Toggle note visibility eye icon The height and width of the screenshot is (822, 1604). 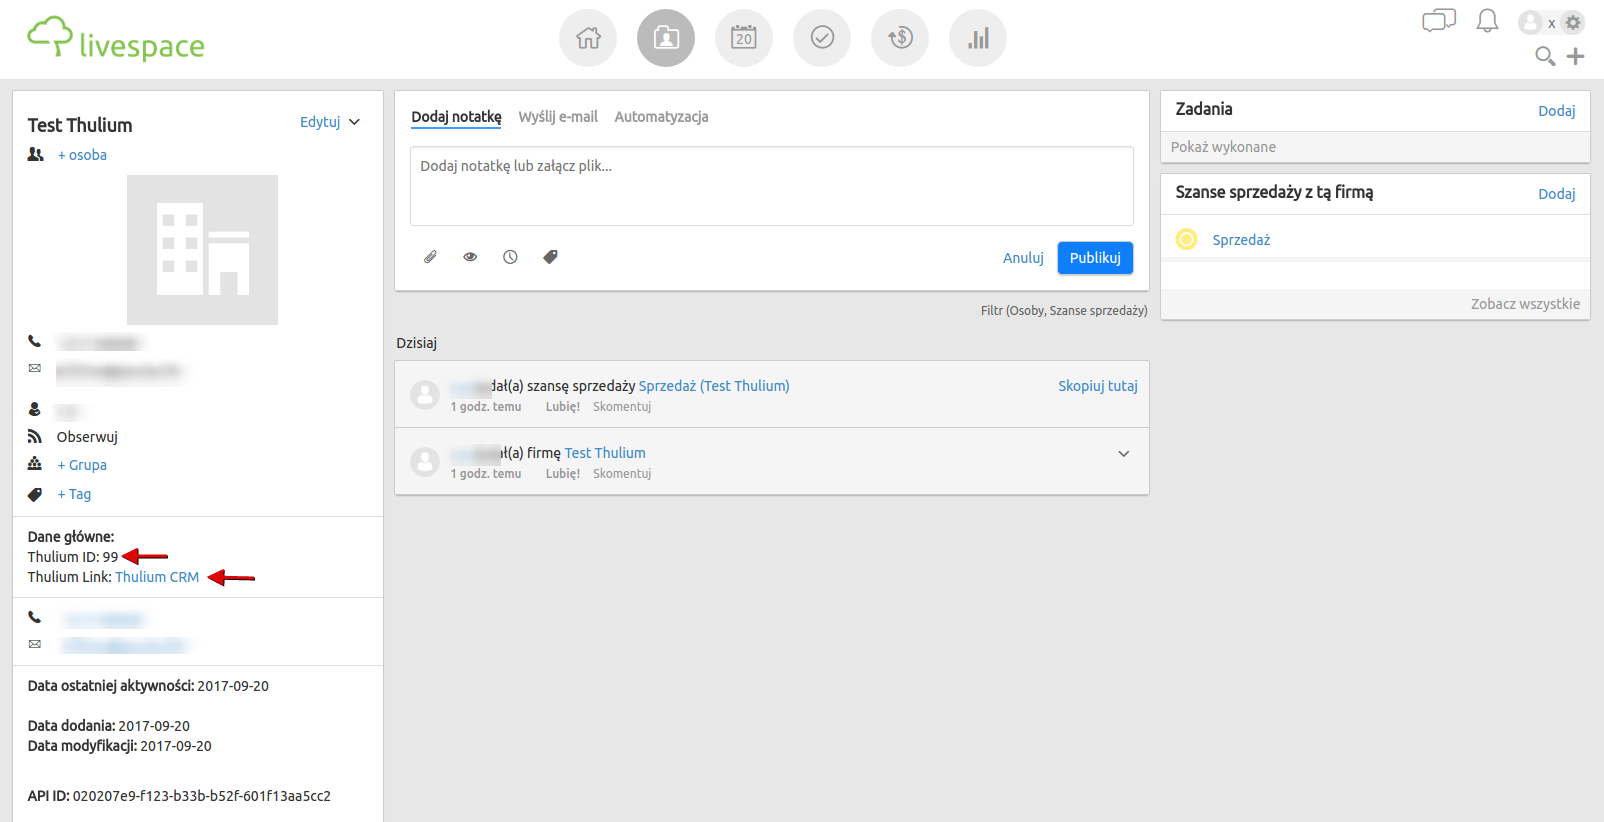[470, 257]
